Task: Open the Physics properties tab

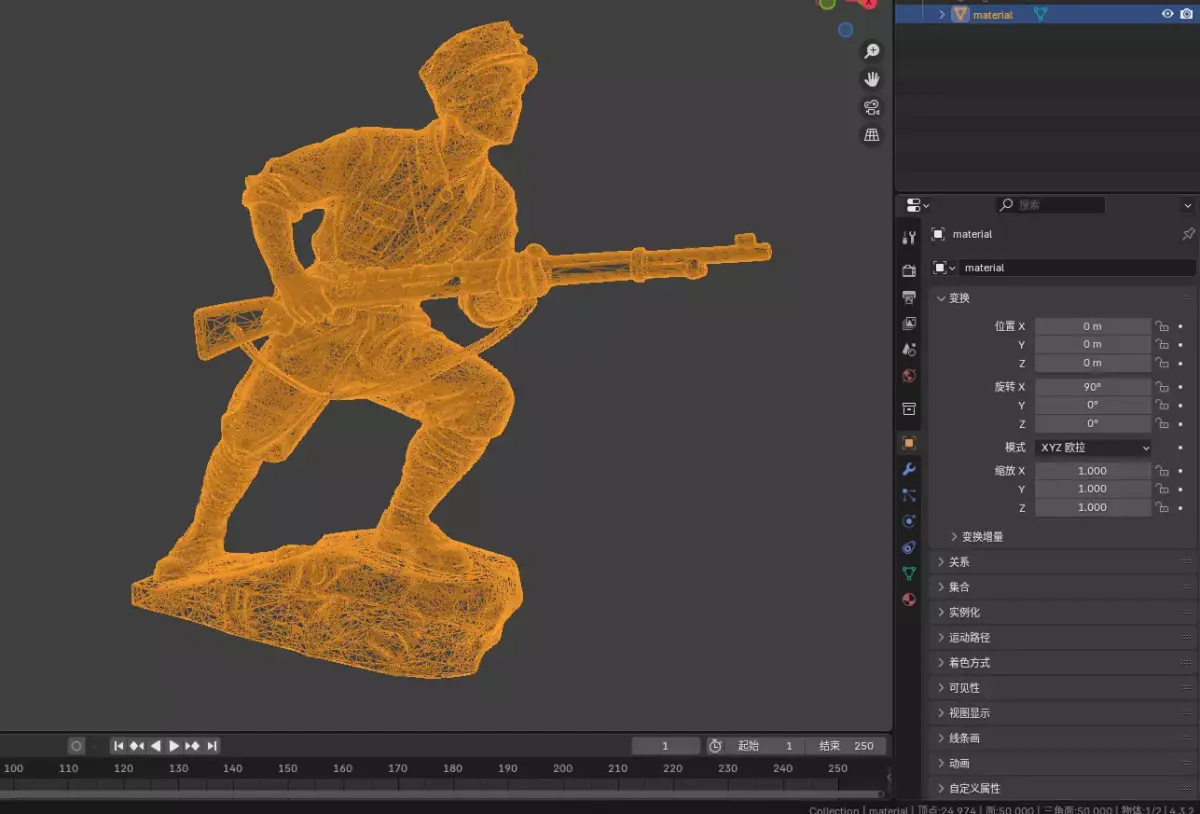Action: (909, 521)
